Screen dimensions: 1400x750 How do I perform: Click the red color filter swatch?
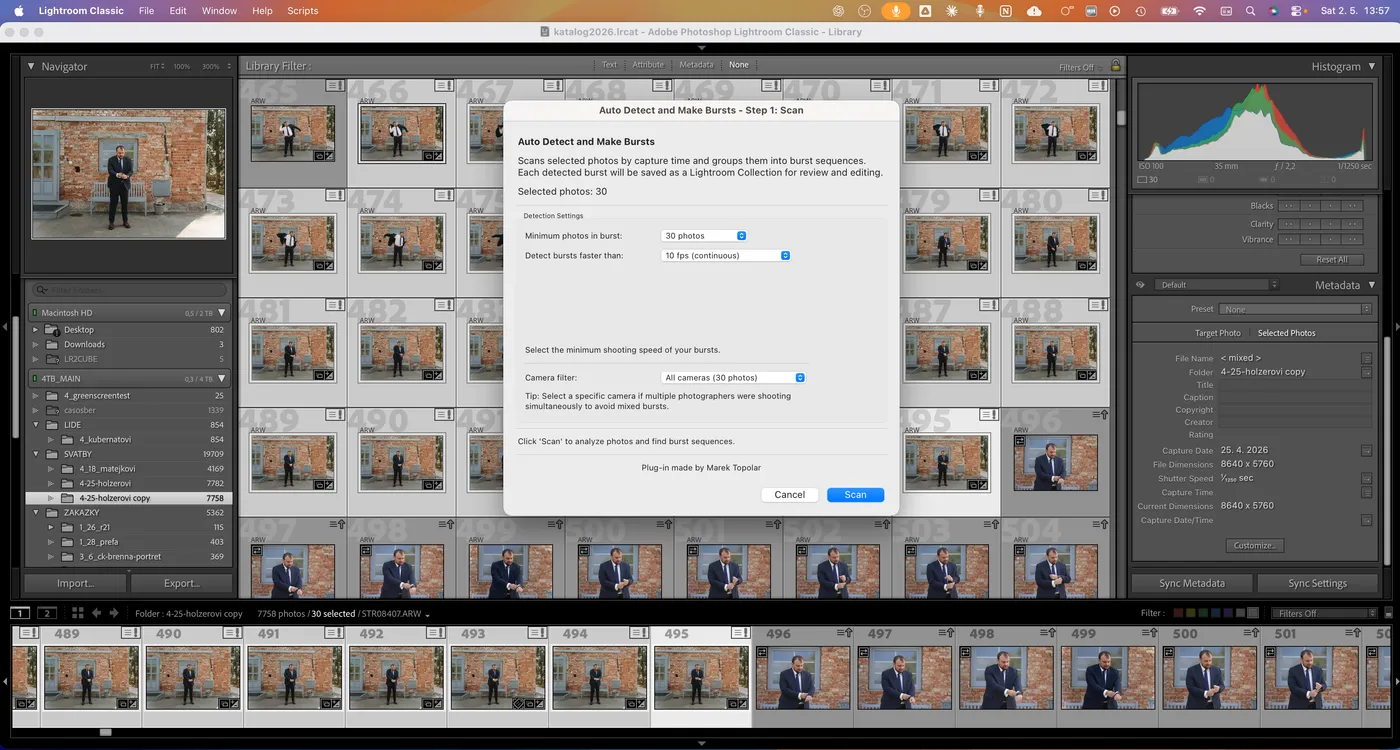point(1178,613)
